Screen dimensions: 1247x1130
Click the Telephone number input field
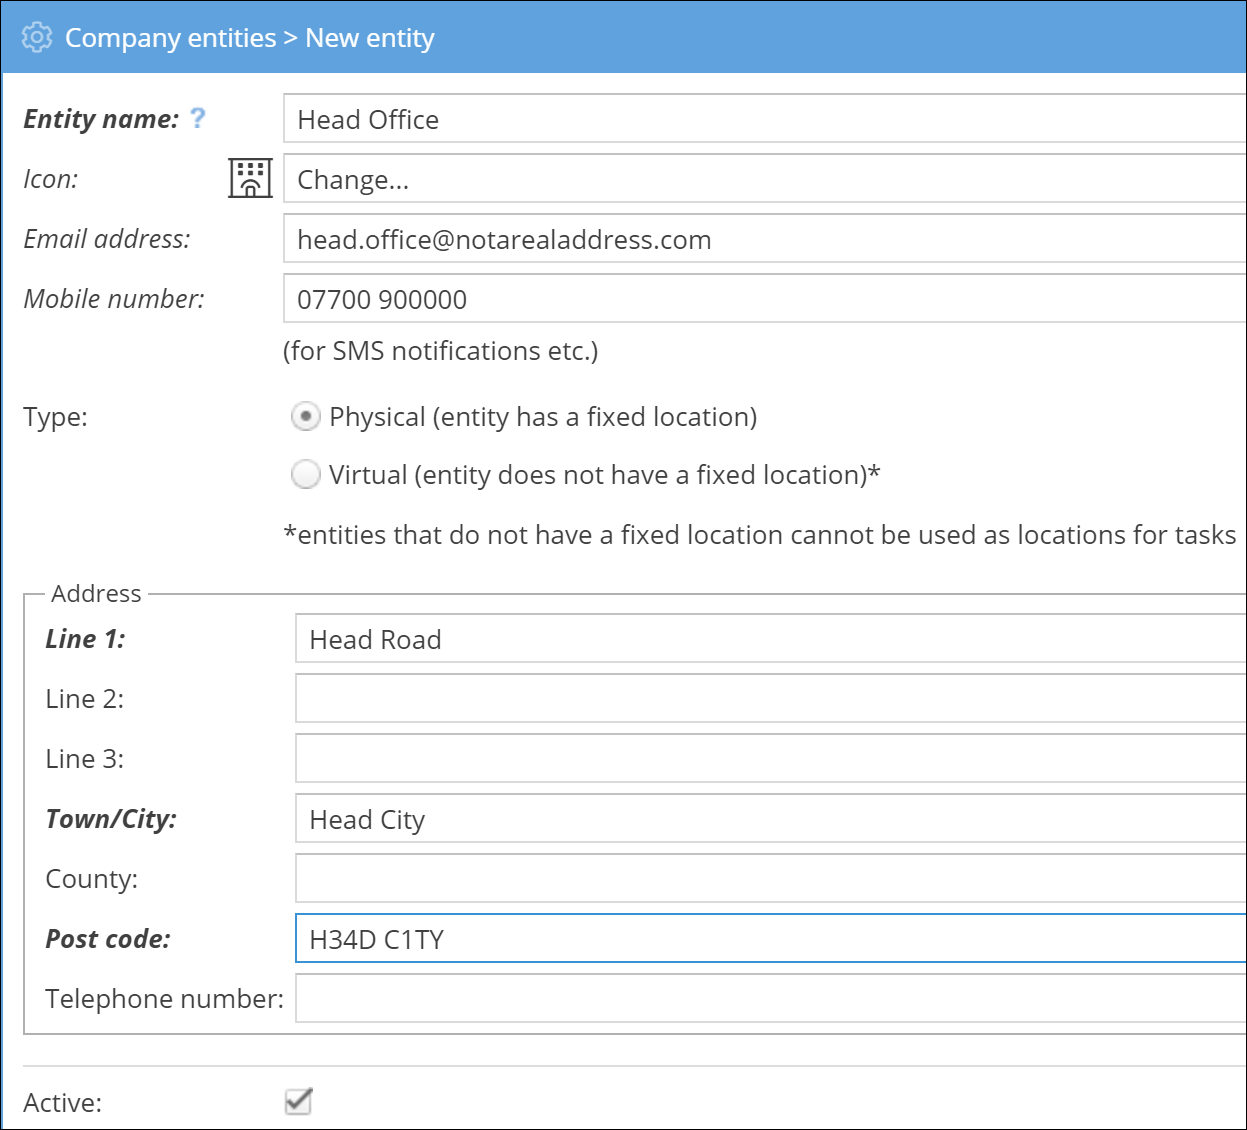click(x=770, y=999)
